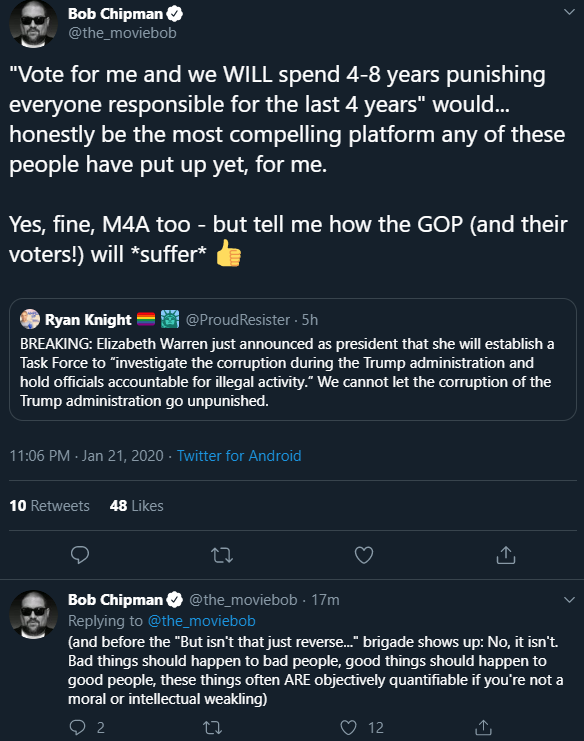This screenshot has width=584, height=741.
Task: Open Bob Chipman's profile picture at top
Action: (33, 24)
